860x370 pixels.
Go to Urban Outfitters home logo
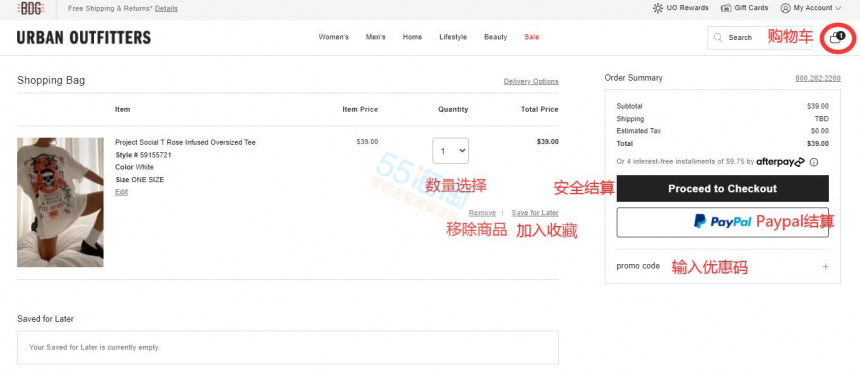[84, 37]
